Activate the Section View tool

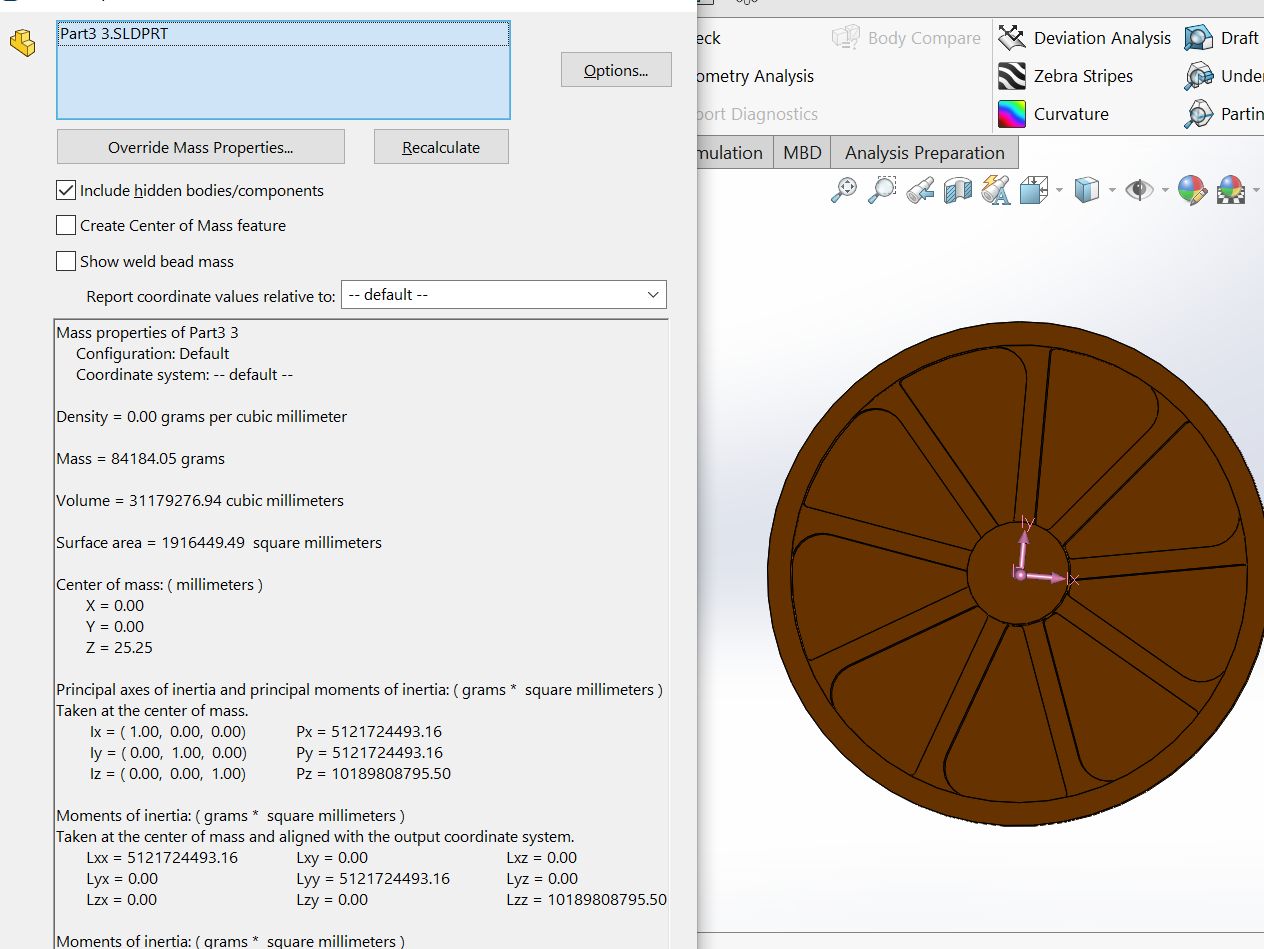(958, 189)
